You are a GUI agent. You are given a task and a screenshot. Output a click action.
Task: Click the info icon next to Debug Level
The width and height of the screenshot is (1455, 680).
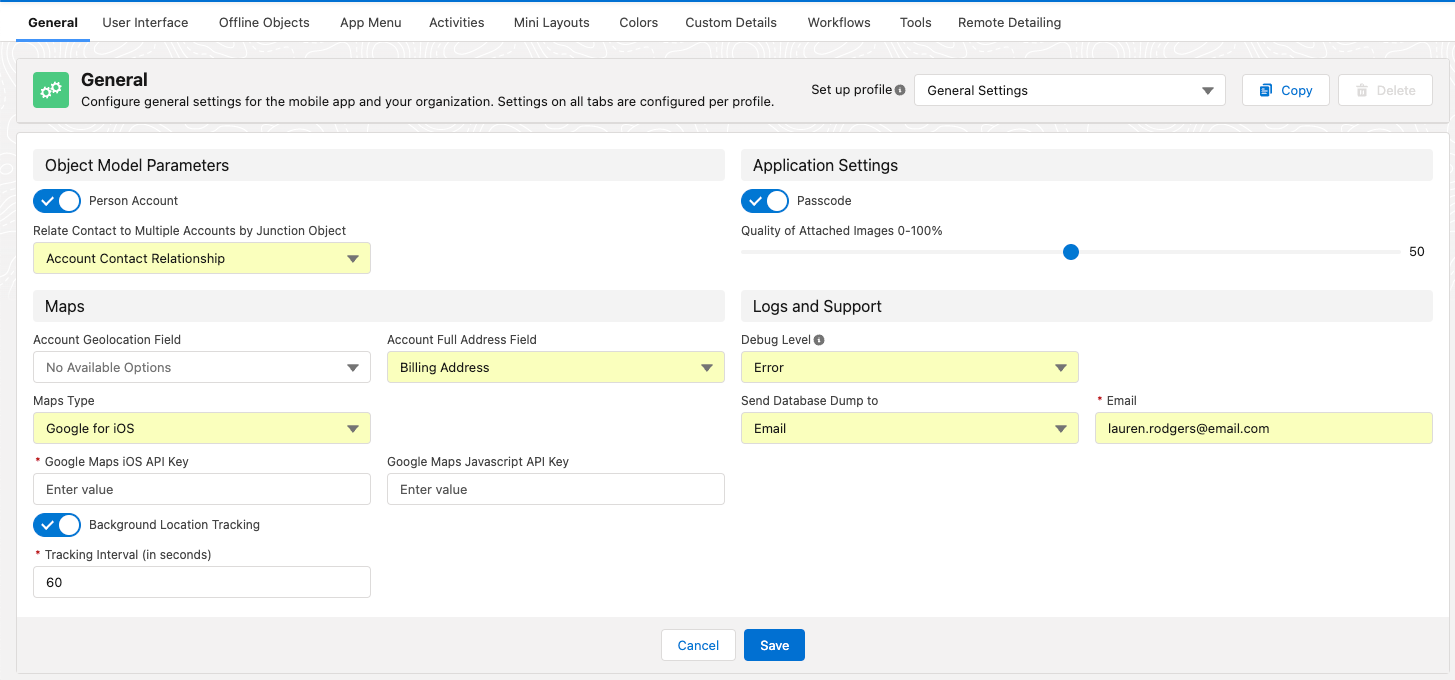tap(819, 340)
